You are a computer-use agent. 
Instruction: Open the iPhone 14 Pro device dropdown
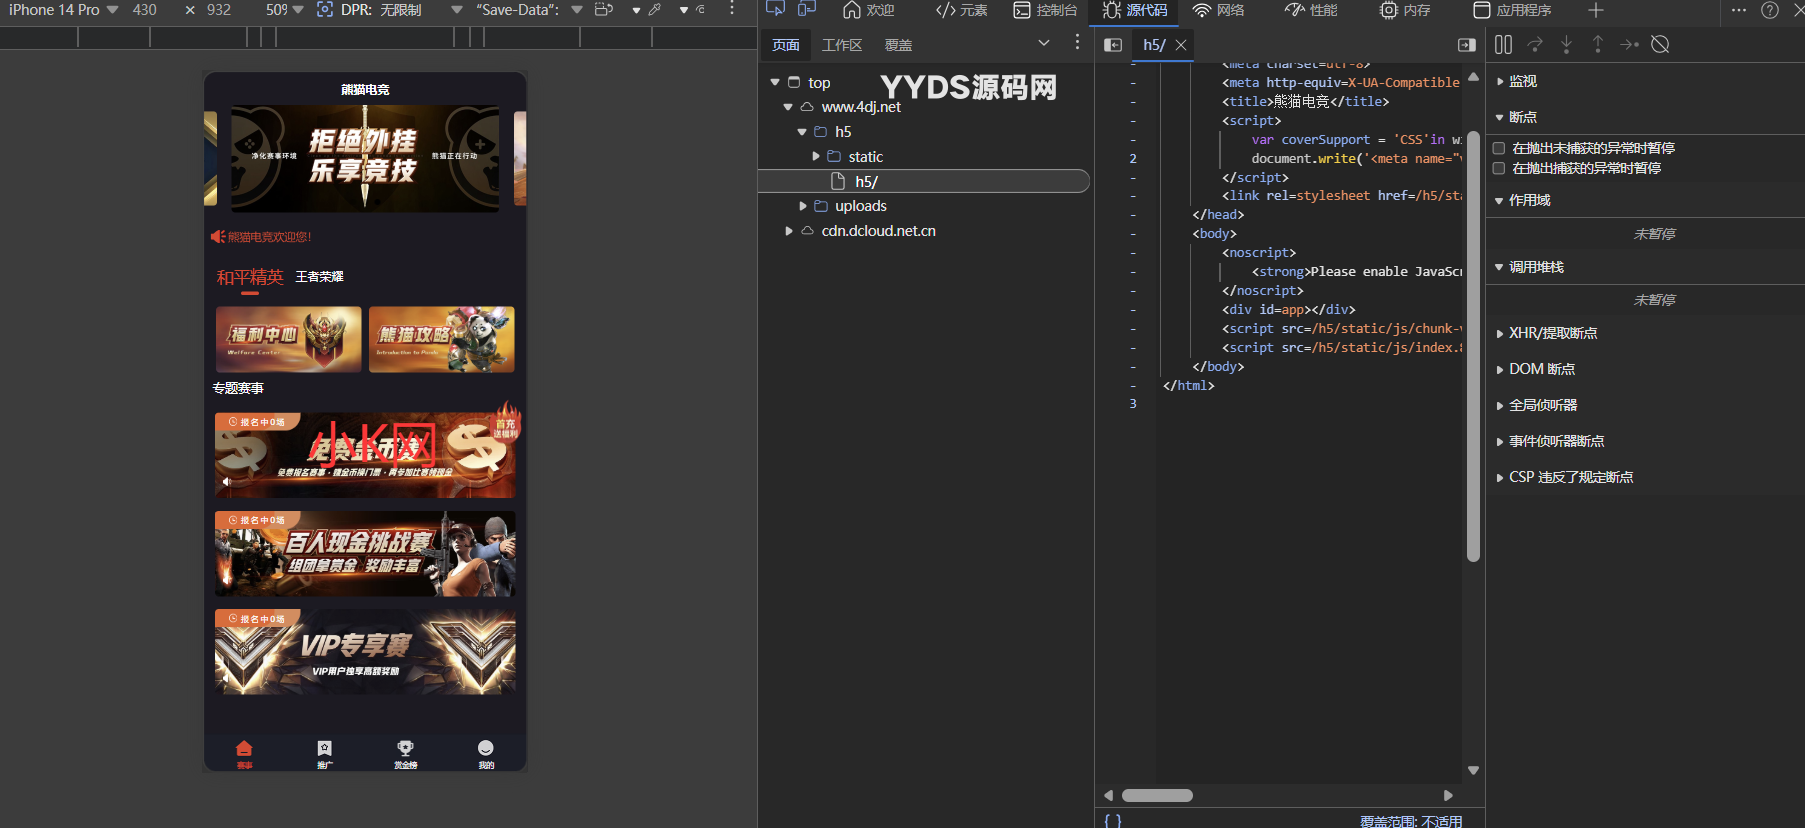pyautogui.click(x=64, y=10)
